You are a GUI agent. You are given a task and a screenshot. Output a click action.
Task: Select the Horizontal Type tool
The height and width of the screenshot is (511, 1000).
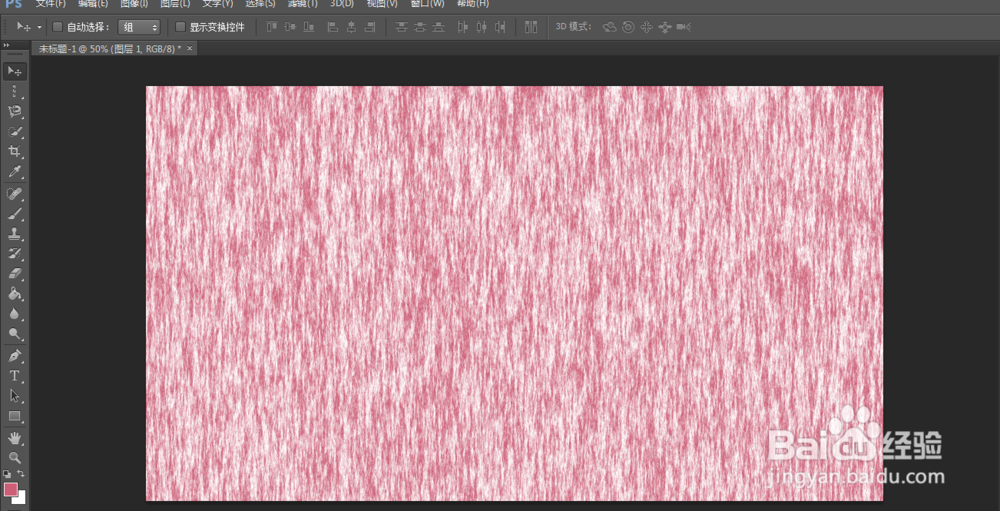pyautogui.click(x=15, y=376)
